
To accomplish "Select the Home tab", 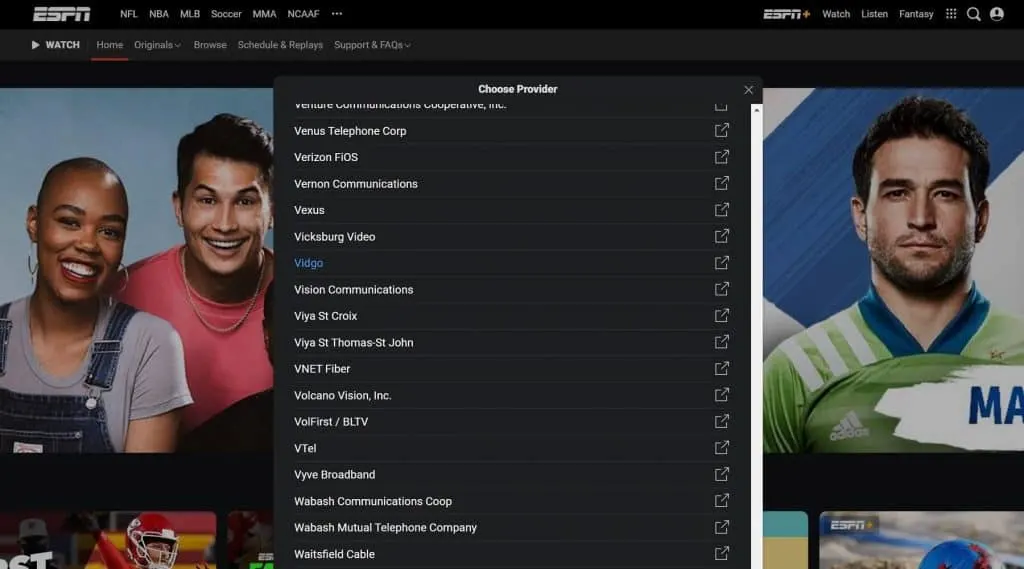I will tap(110, 45).
